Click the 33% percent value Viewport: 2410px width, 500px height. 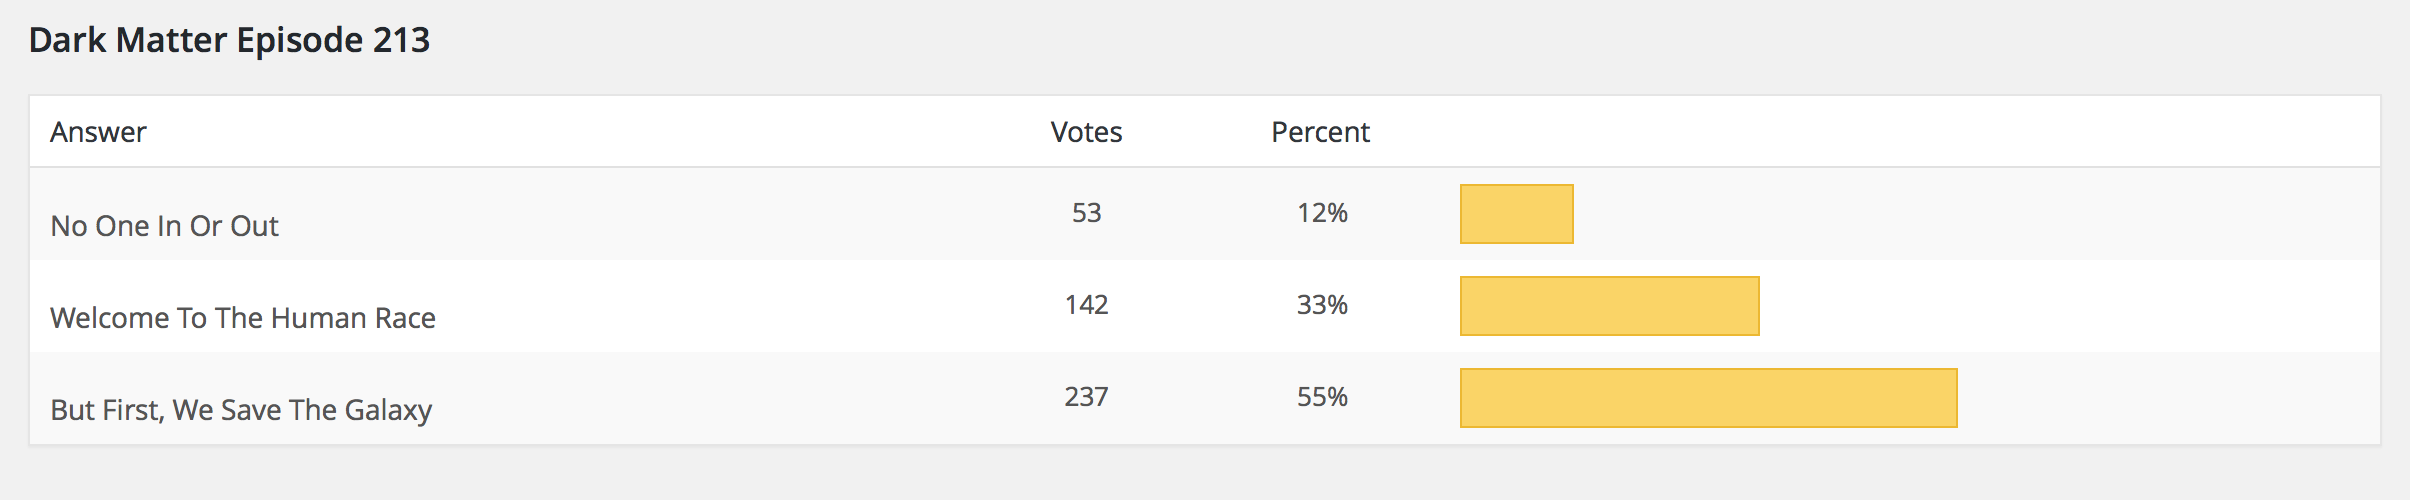point(1322,305)
